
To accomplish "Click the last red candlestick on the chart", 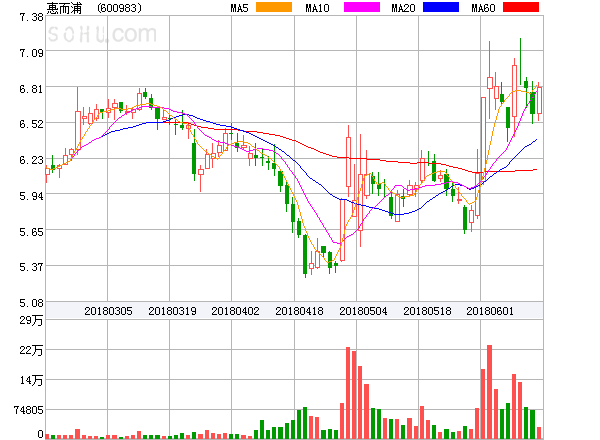I will tap(540, 100).
